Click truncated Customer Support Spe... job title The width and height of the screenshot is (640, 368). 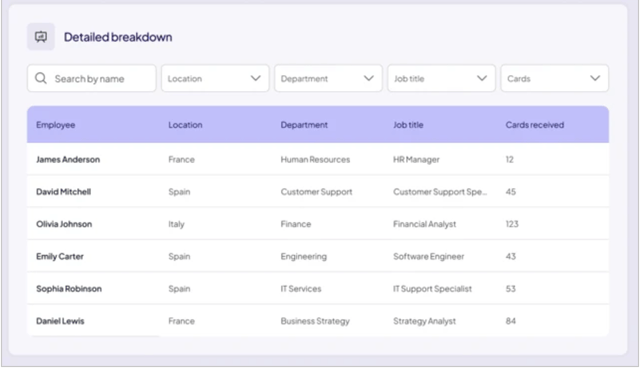click(440, 192)
